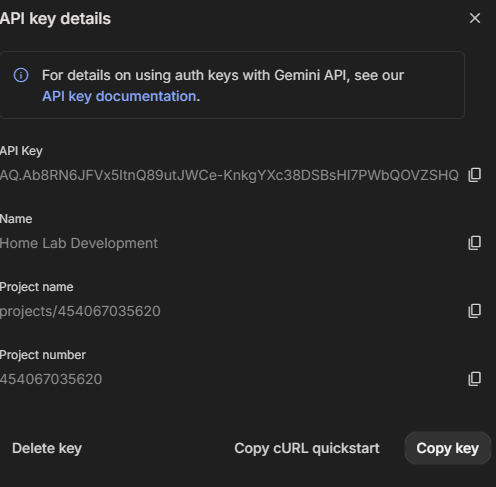Close the API key details dialog
Screen dimensions: 496x487
(x=475, y=18)
